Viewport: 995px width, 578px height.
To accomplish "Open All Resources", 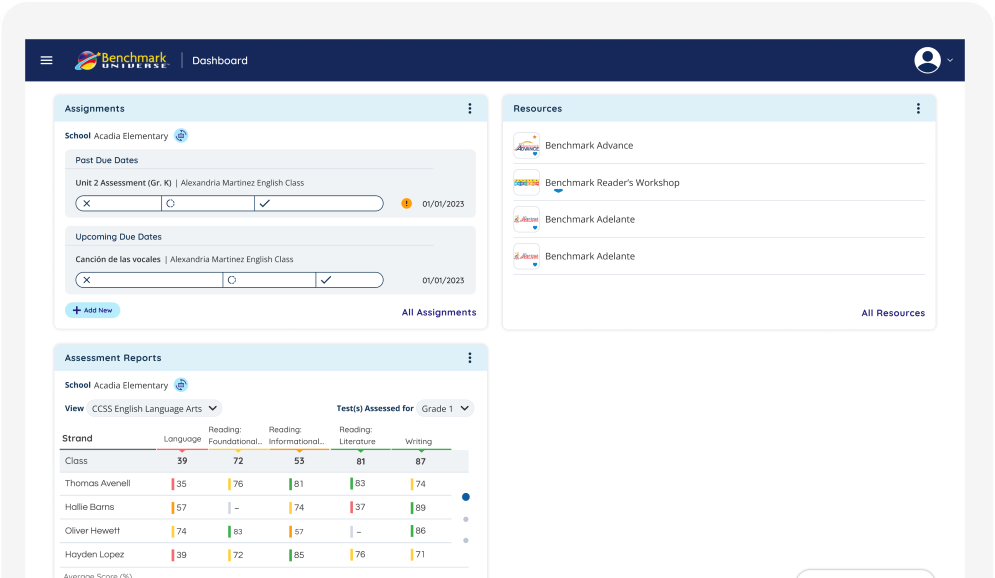I will point(893,313).
